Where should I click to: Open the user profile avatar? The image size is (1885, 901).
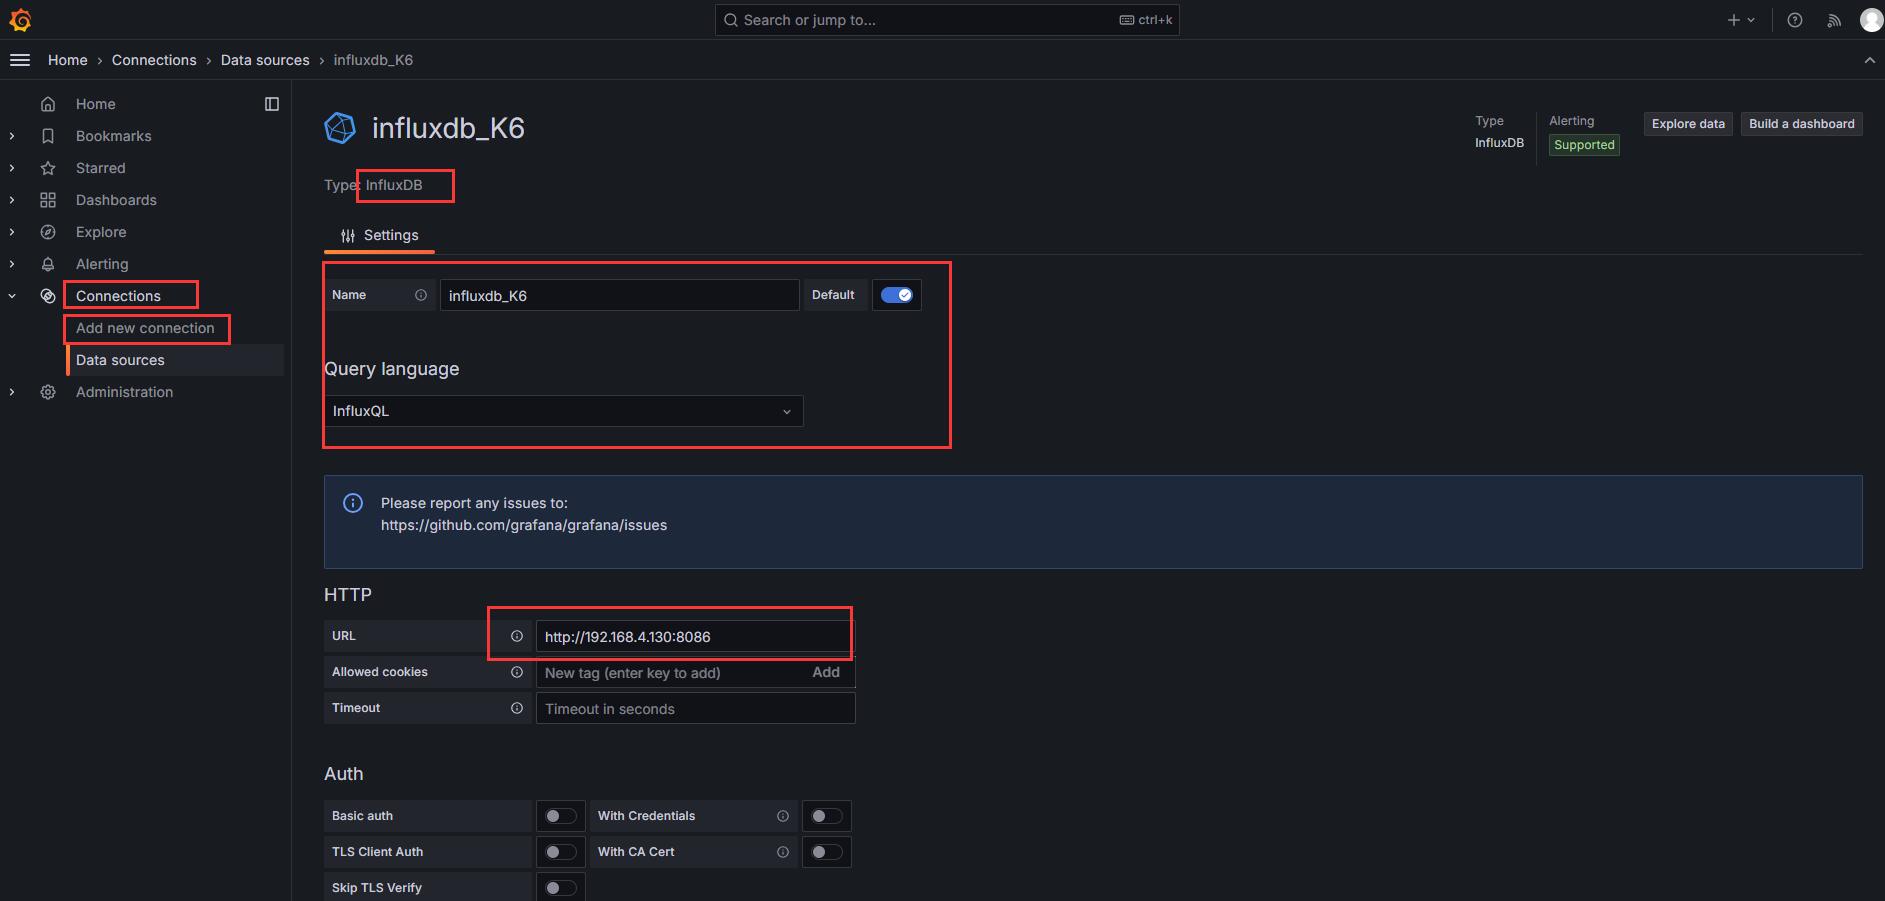tap(1871, 20)
